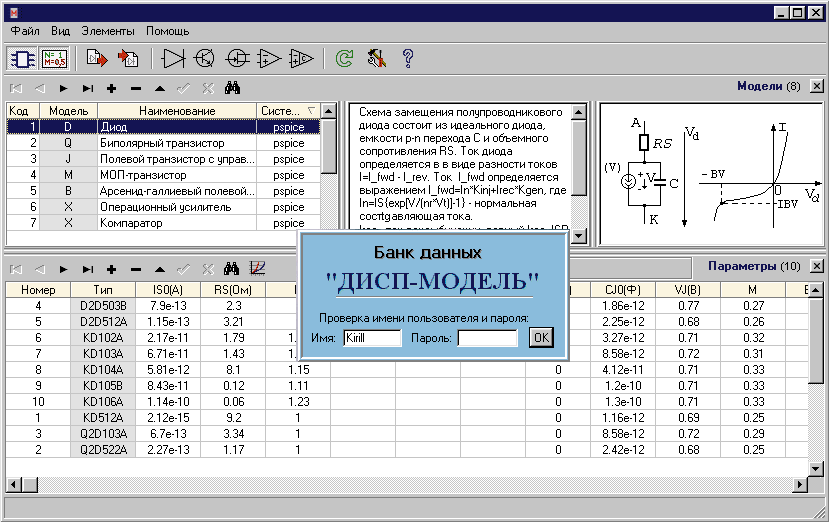Image resolution: width=829 pixels, height=522 pixels.
Task: Select the Компаратор row
Action: pyautogui.click(x=163, y=223)
